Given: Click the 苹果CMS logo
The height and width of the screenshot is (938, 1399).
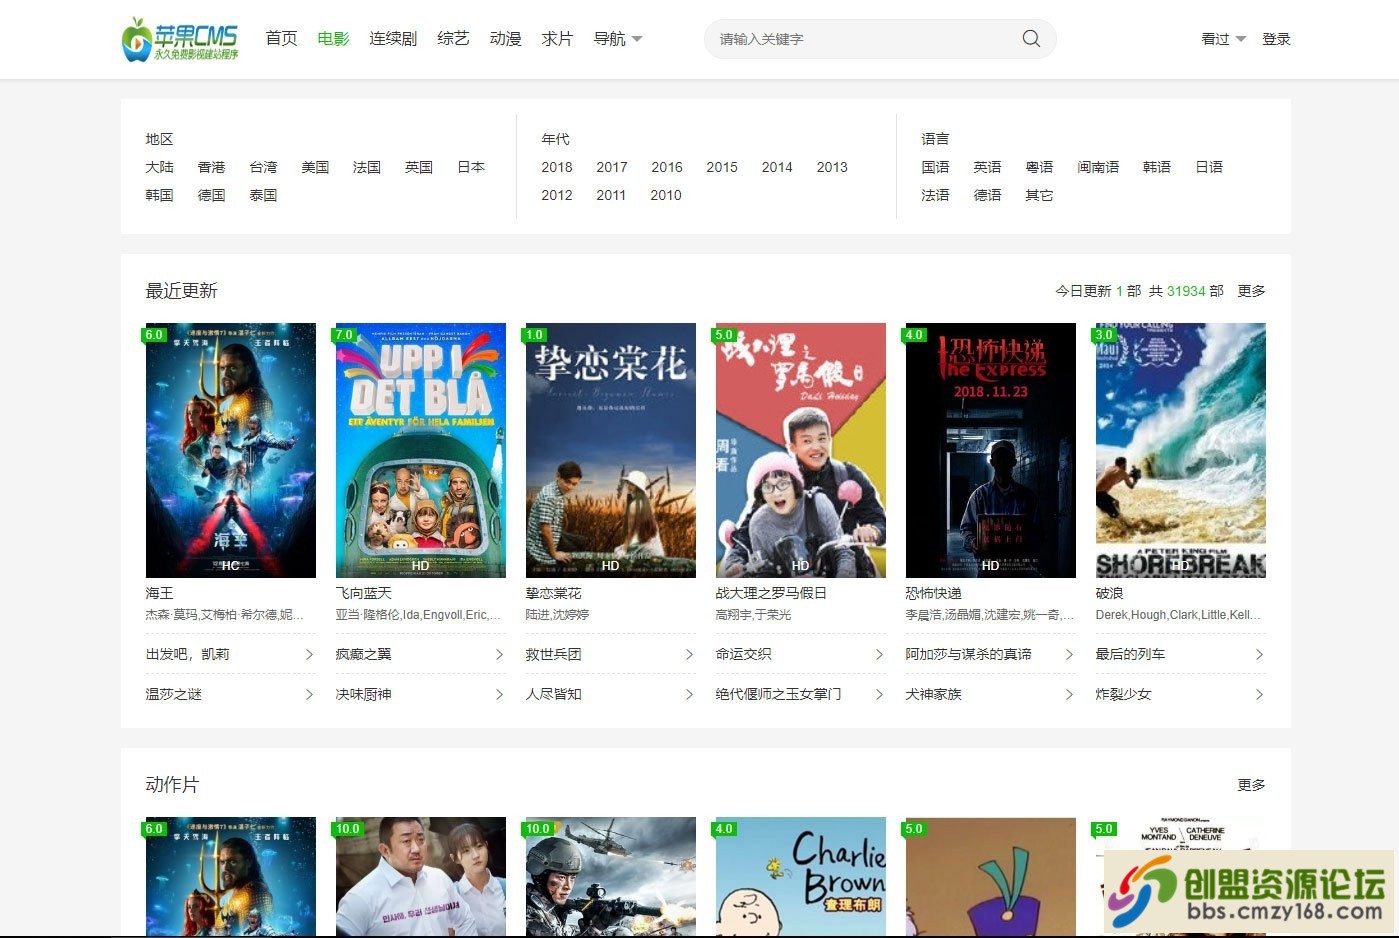Looking at the screenshot, I should 180,39.
